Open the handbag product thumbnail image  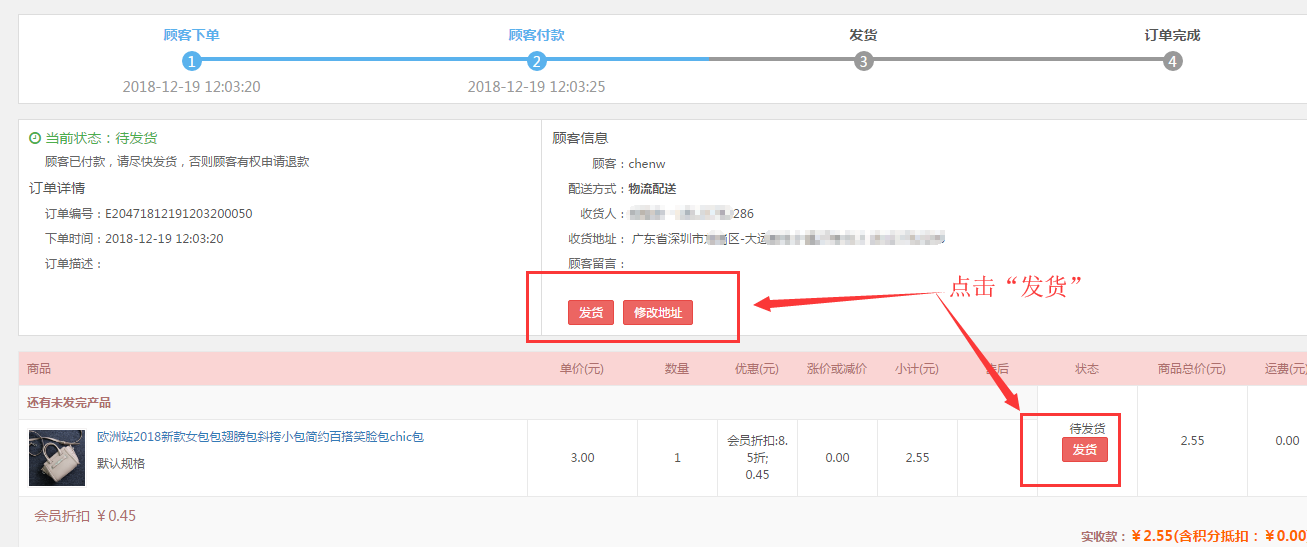(x=56, y=458)
